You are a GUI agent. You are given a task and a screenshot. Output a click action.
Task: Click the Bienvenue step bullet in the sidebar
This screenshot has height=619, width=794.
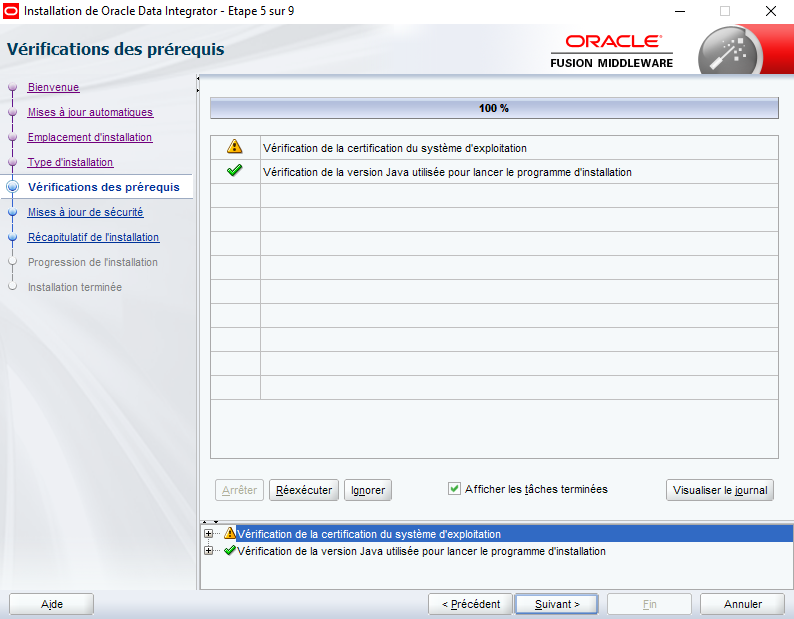click(x=13, y=87)
